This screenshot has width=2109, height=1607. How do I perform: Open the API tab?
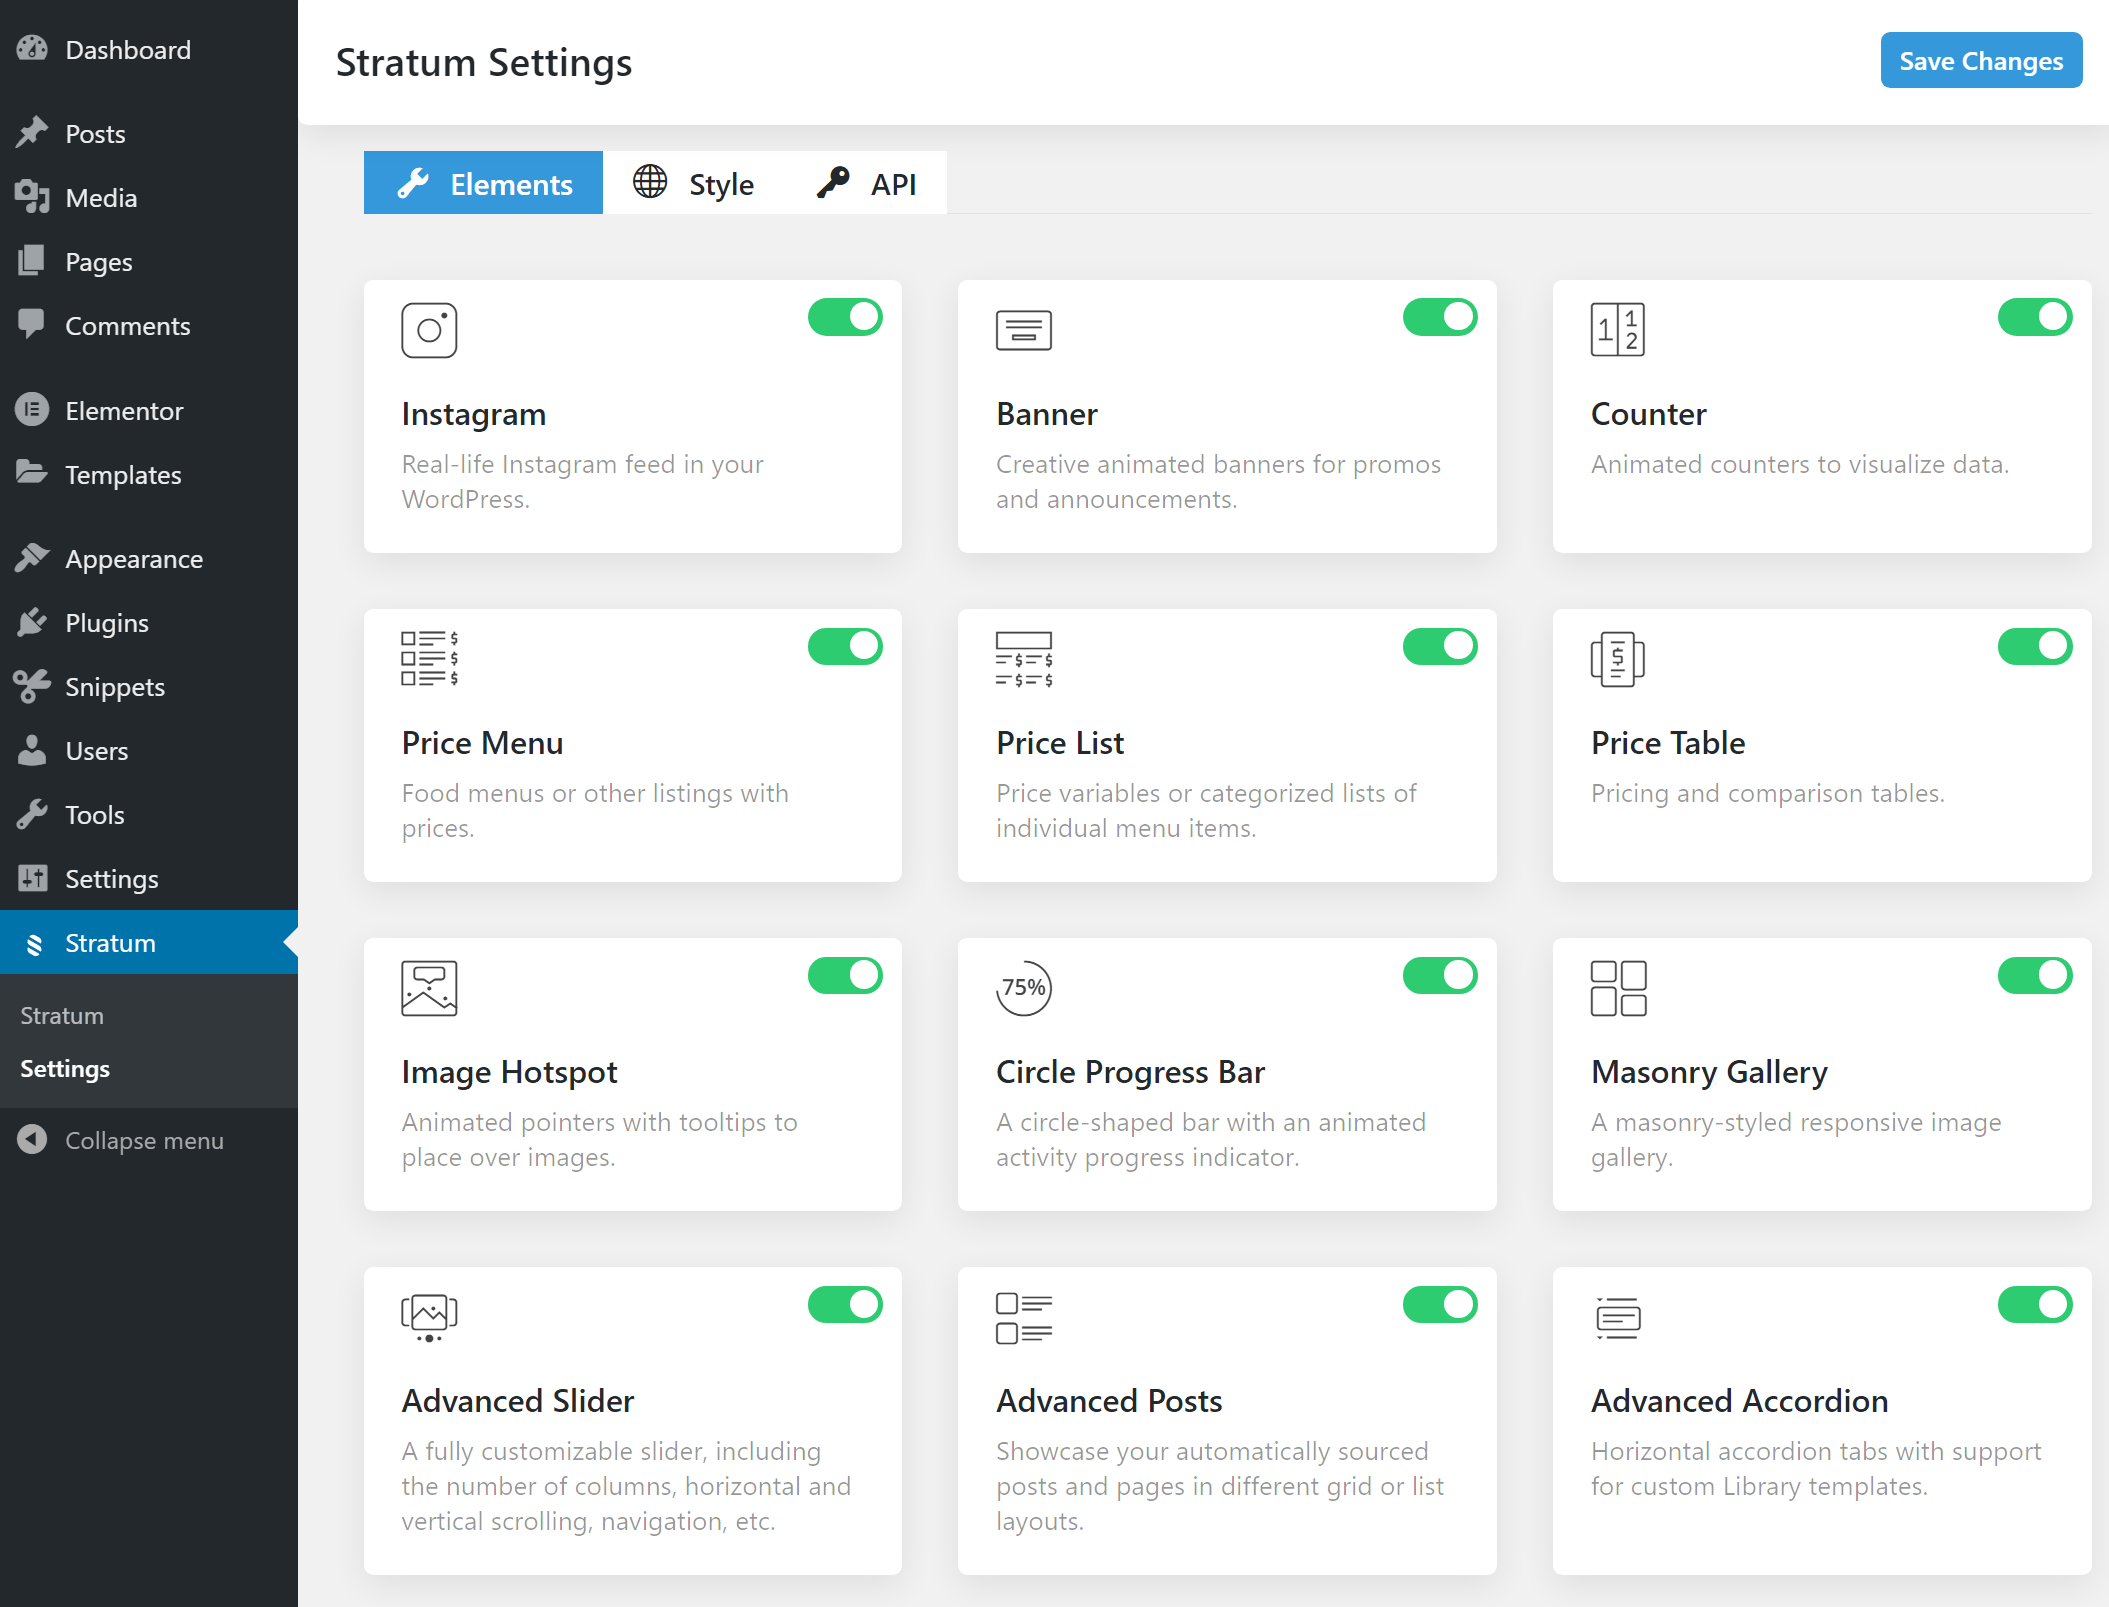point(866,183)
